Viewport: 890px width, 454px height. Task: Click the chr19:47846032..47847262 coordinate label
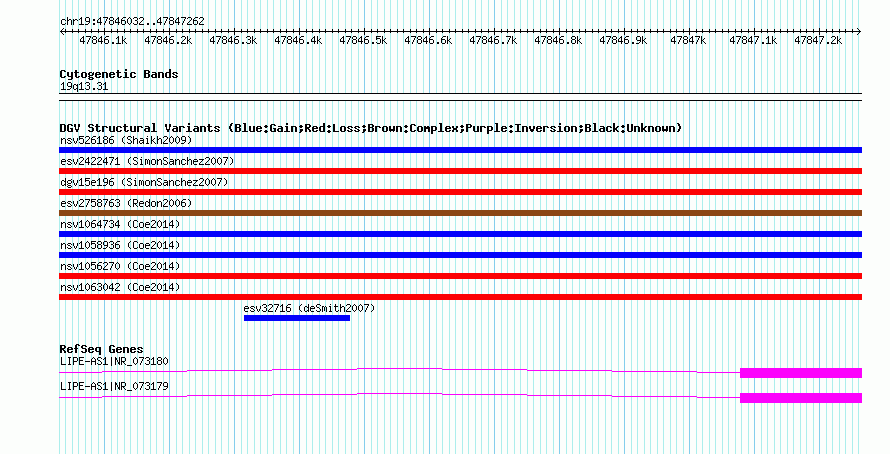[x=132, y=22]
